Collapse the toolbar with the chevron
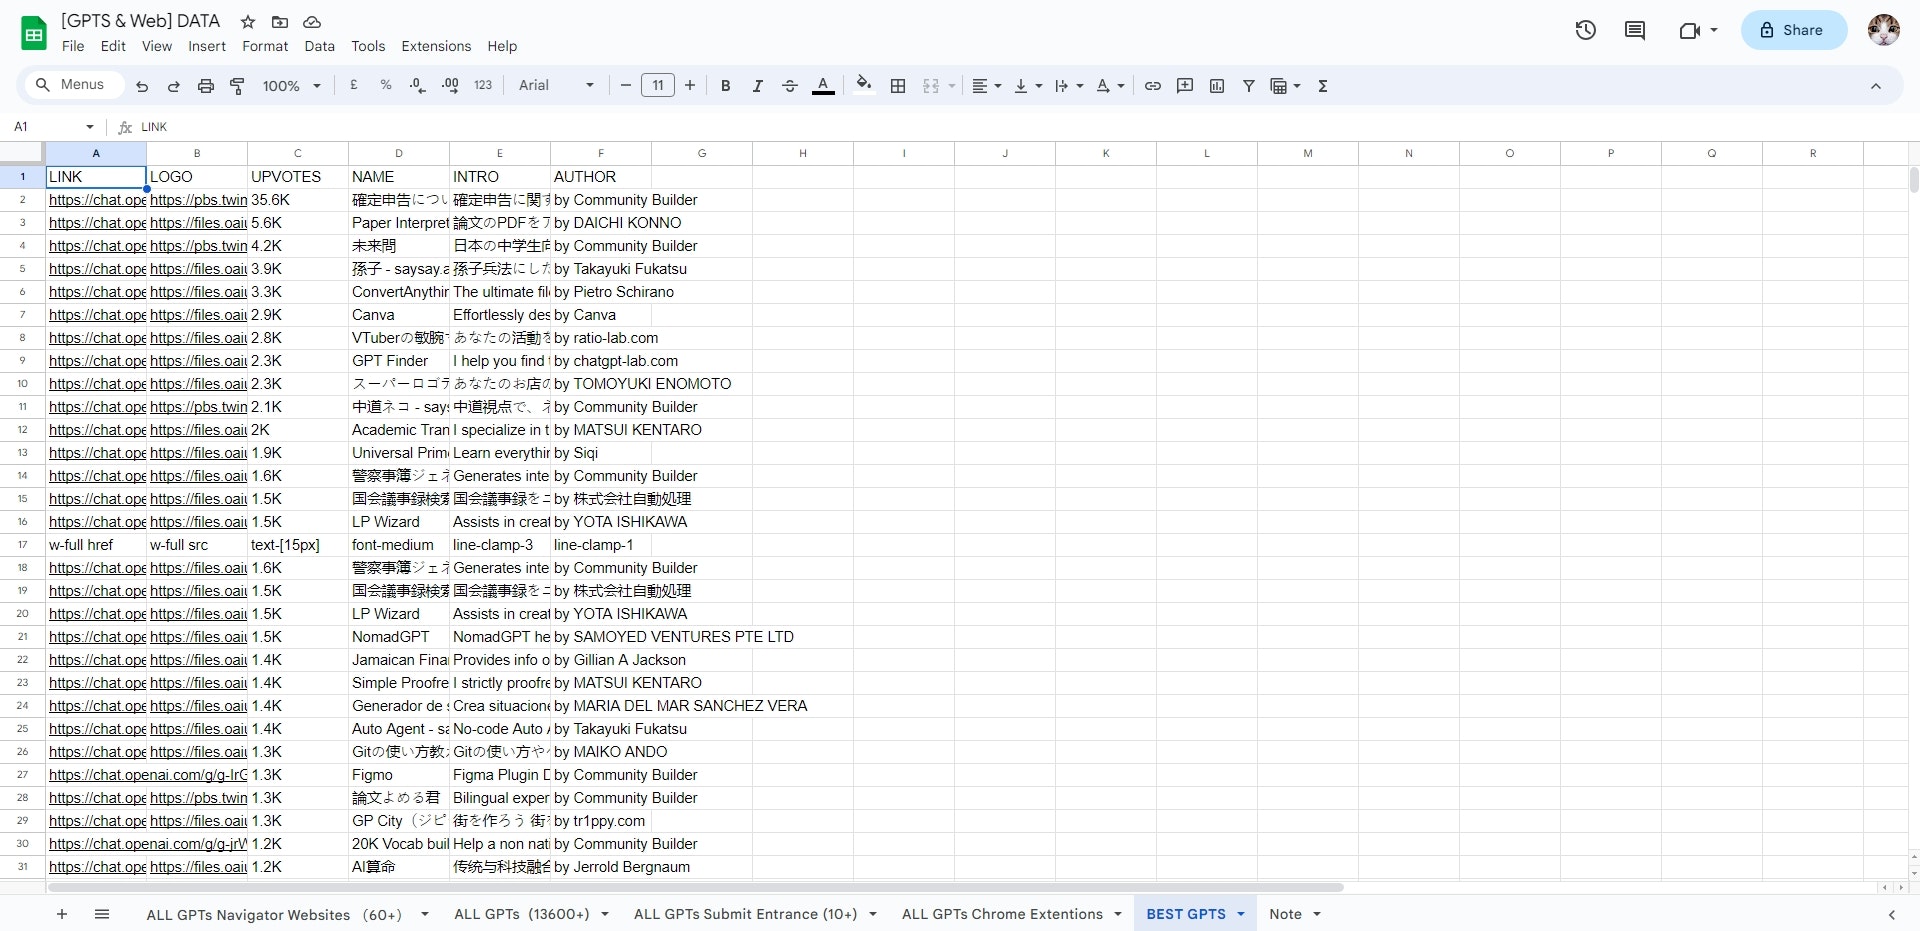 [x=1876, y=86]
